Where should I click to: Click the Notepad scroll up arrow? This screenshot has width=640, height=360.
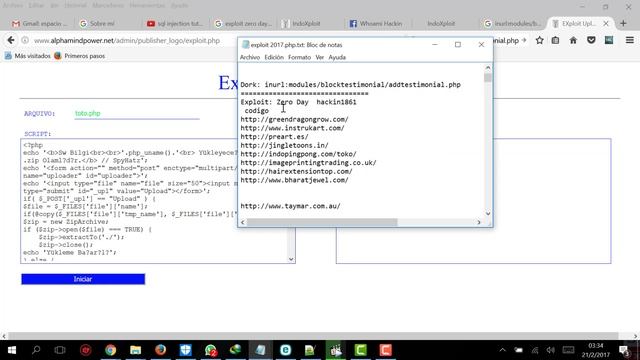pyautogui.click(x=488, y=68)
